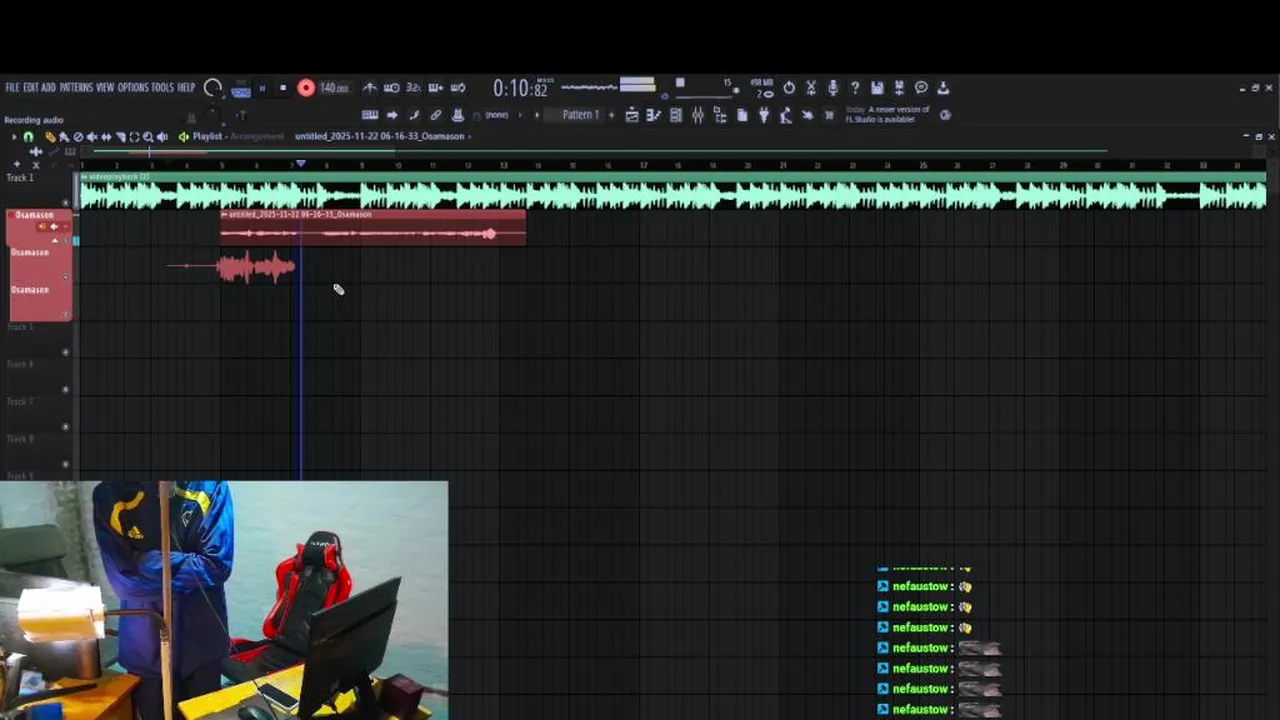Viewport: 1280px width, 720px height.
Task: Click the Play/Pause transport button
Action: point(262,88)
